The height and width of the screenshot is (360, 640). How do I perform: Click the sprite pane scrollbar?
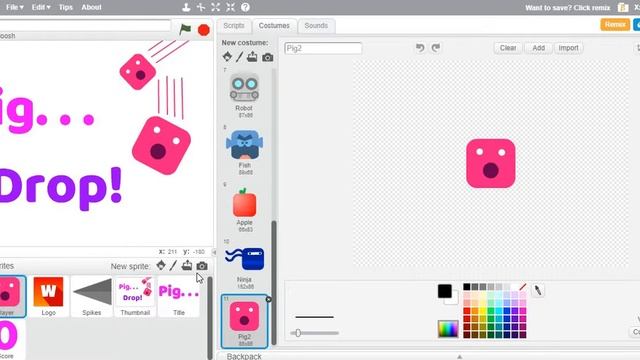210,318
